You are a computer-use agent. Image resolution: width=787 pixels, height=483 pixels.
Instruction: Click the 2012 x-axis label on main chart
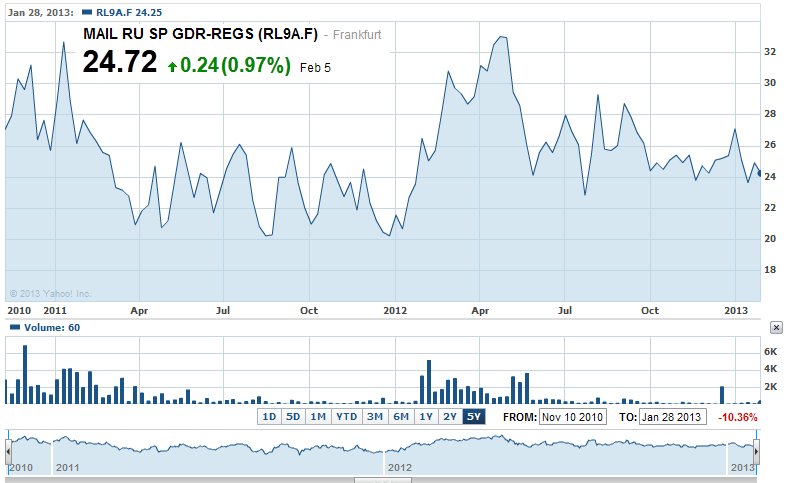point(396,310)
